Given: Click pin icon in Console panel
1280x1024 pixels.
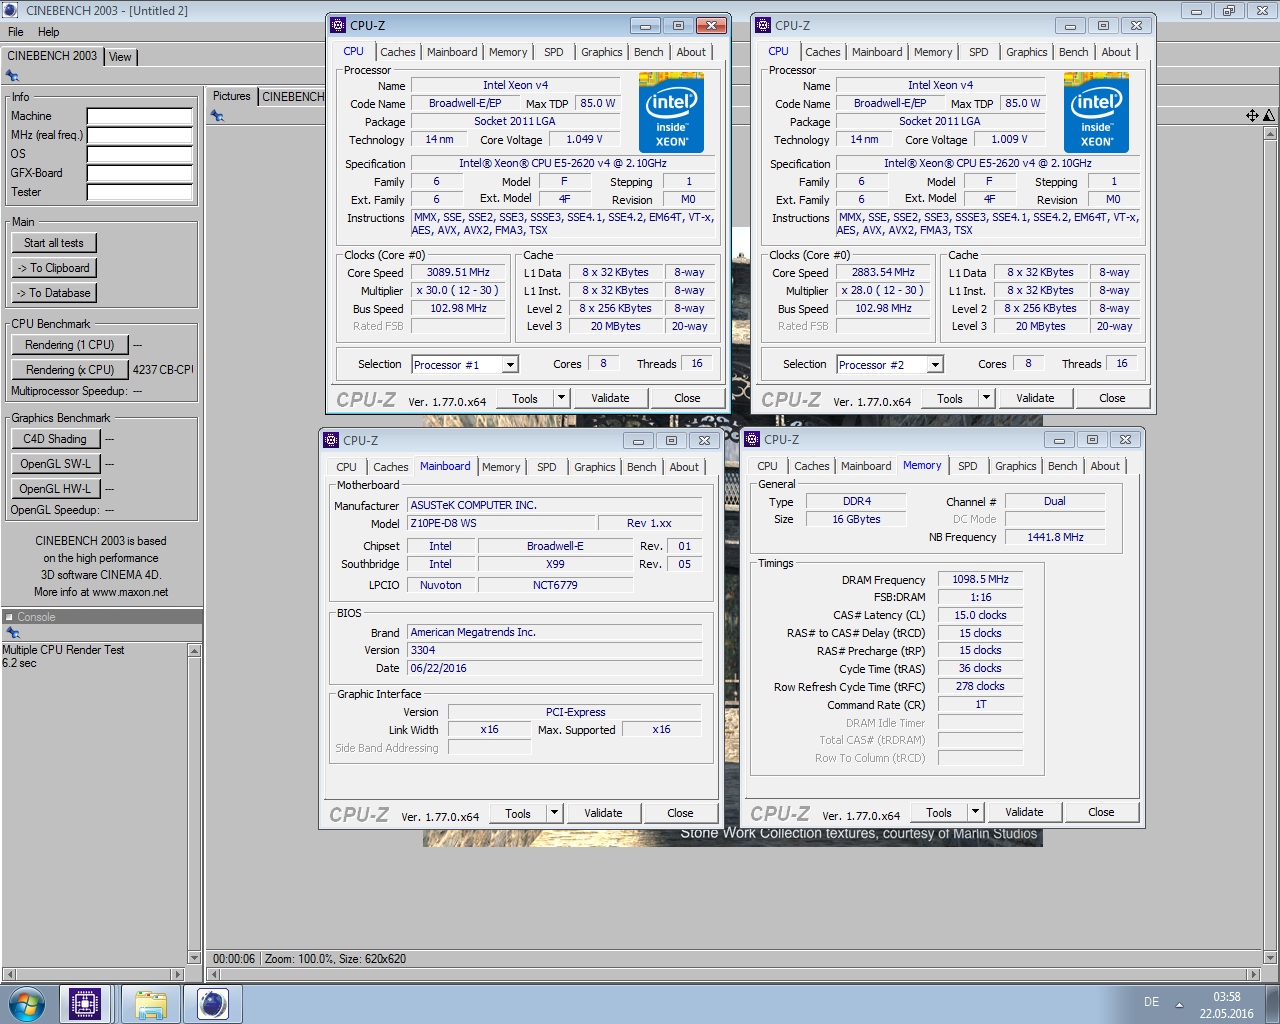Looking at the screenshot, I should click(12, 633).
